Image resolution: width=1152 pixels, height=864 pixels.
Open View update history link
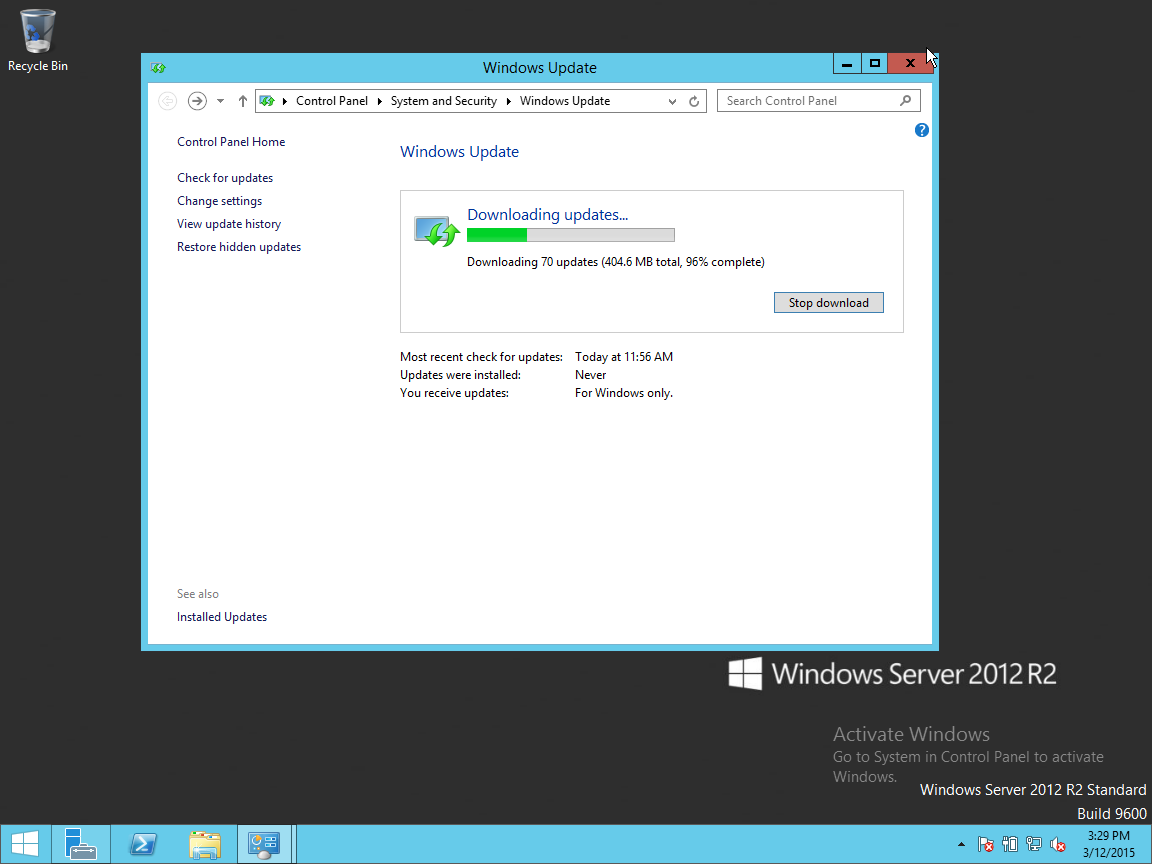[228, 224]
